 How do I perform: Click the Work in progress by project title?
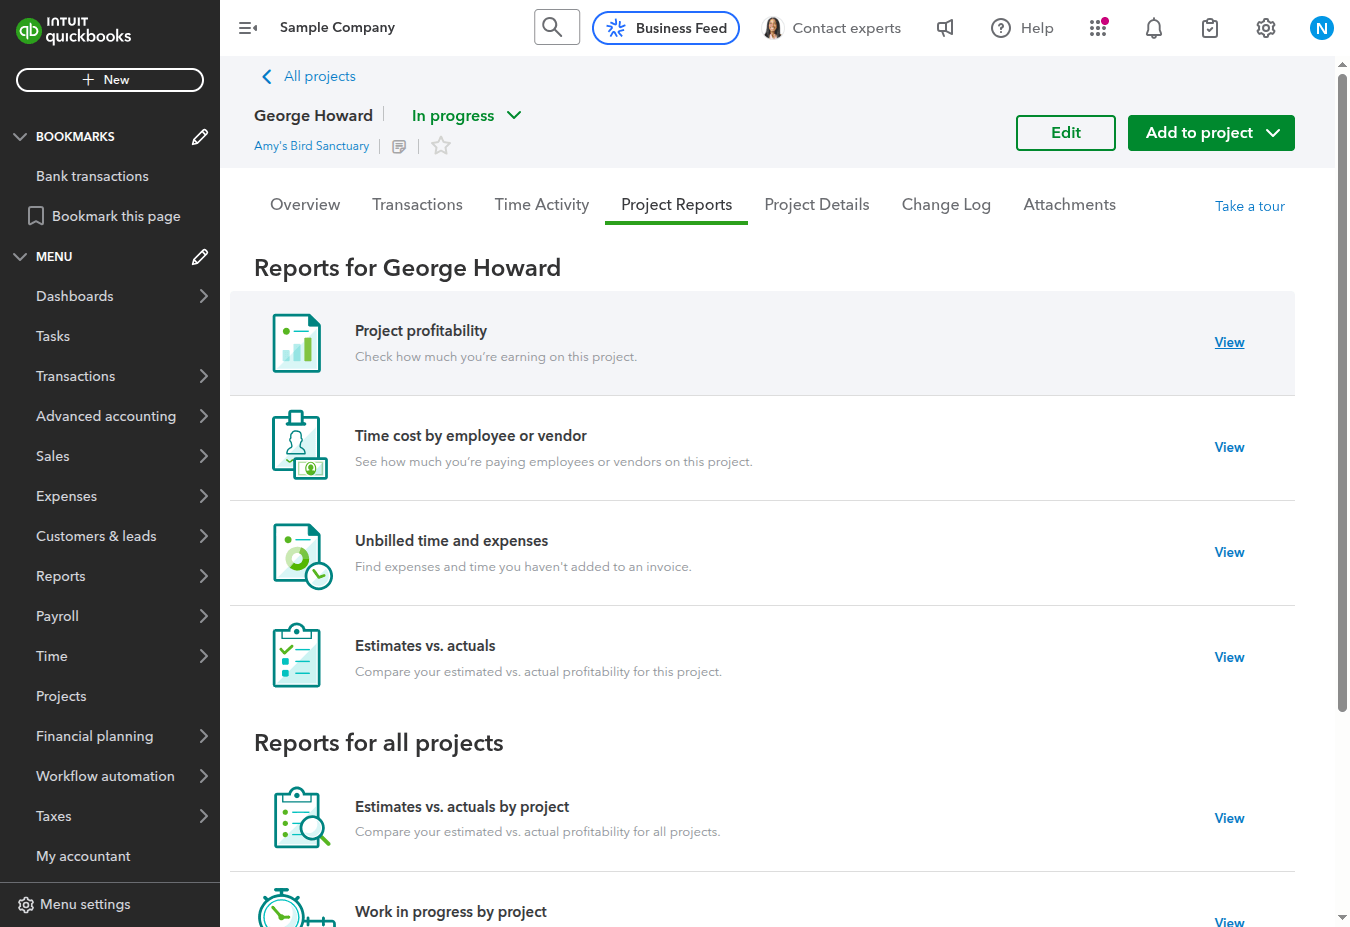pos(451,912)
